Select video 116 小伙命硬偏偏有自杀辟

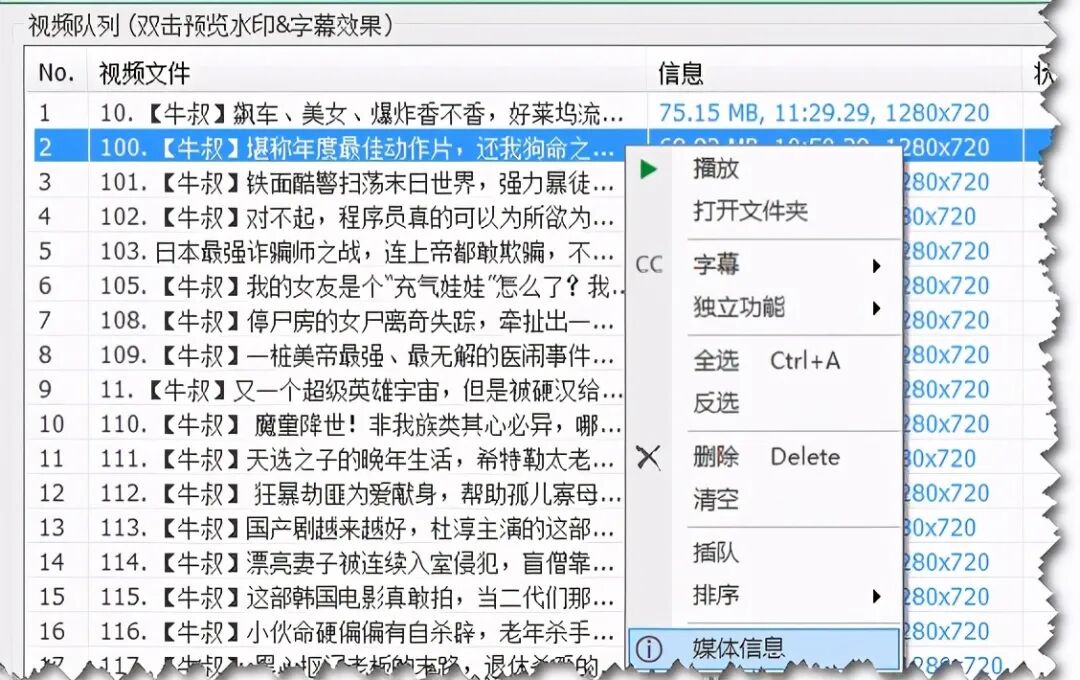pos(357,632)
